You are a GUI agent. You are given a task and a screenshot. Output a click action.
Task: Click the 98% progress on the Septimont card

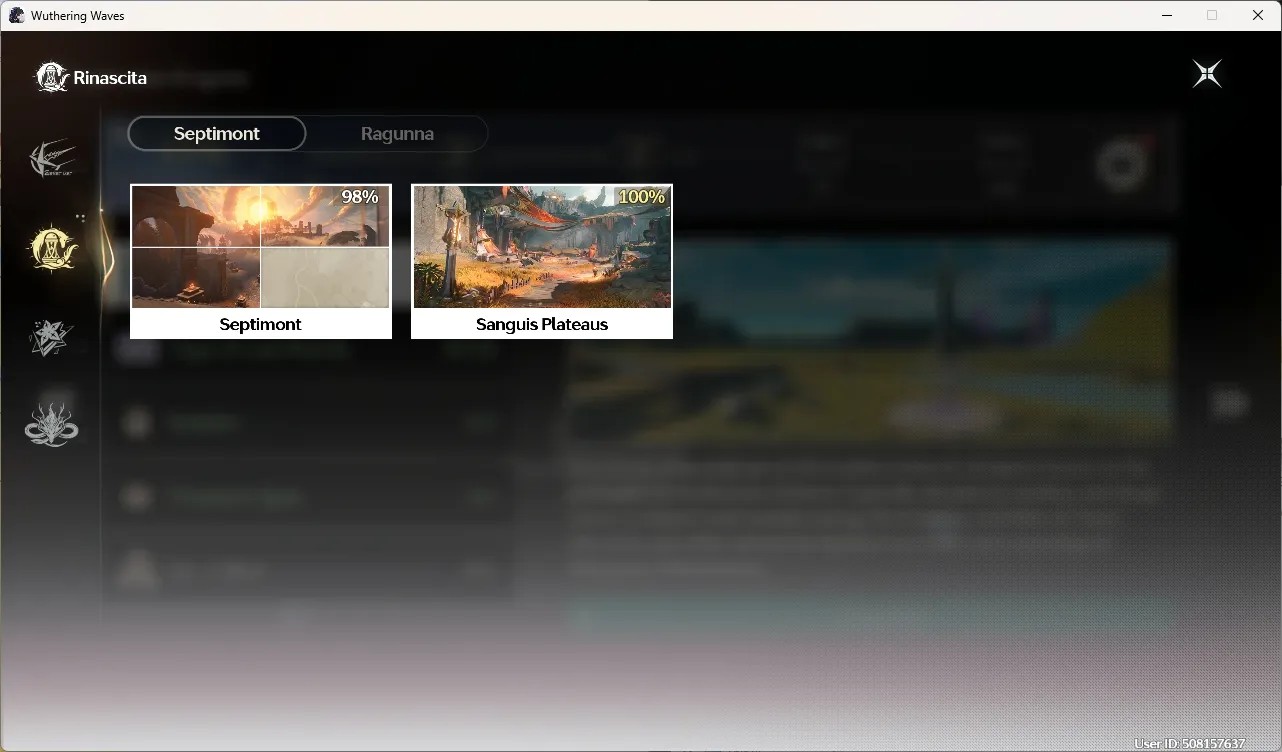pyautogui.click(x=360, y=197)
